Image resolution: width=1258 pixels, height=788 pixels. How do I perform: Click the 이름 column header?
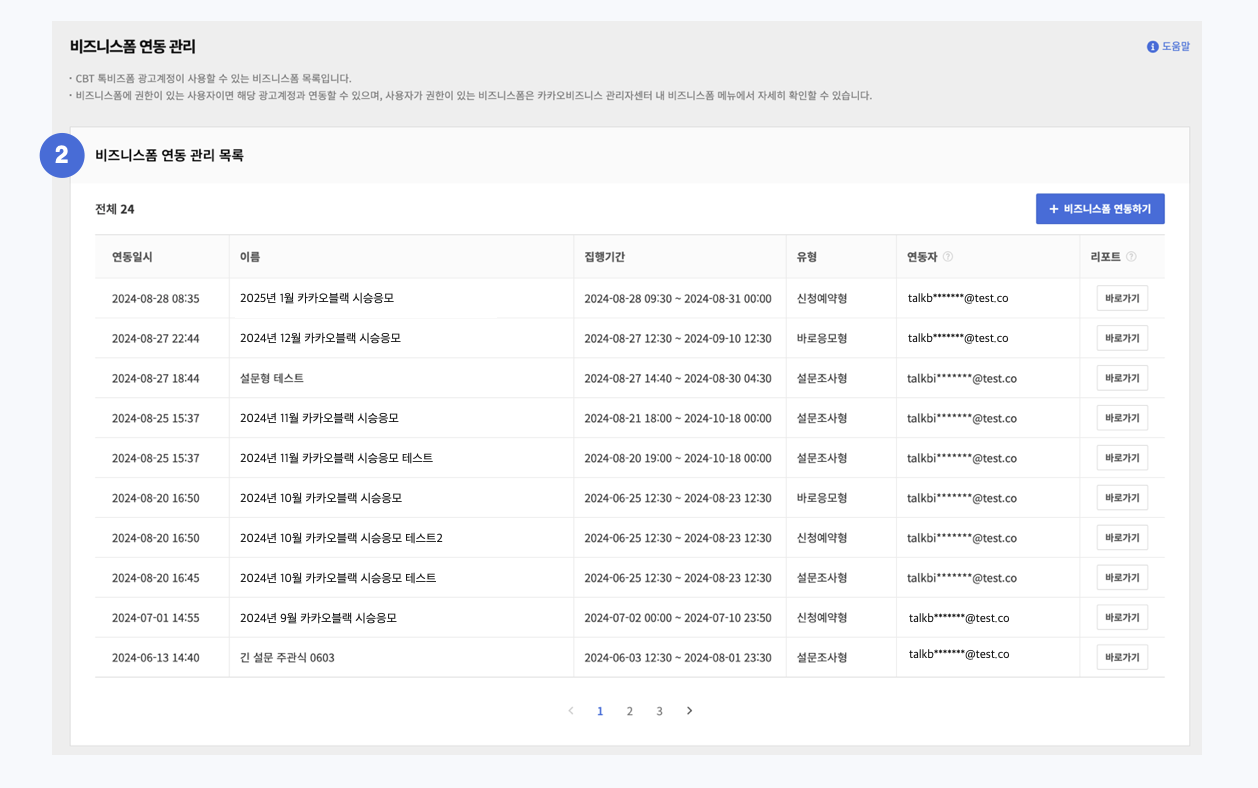click(x=250, y=257)
